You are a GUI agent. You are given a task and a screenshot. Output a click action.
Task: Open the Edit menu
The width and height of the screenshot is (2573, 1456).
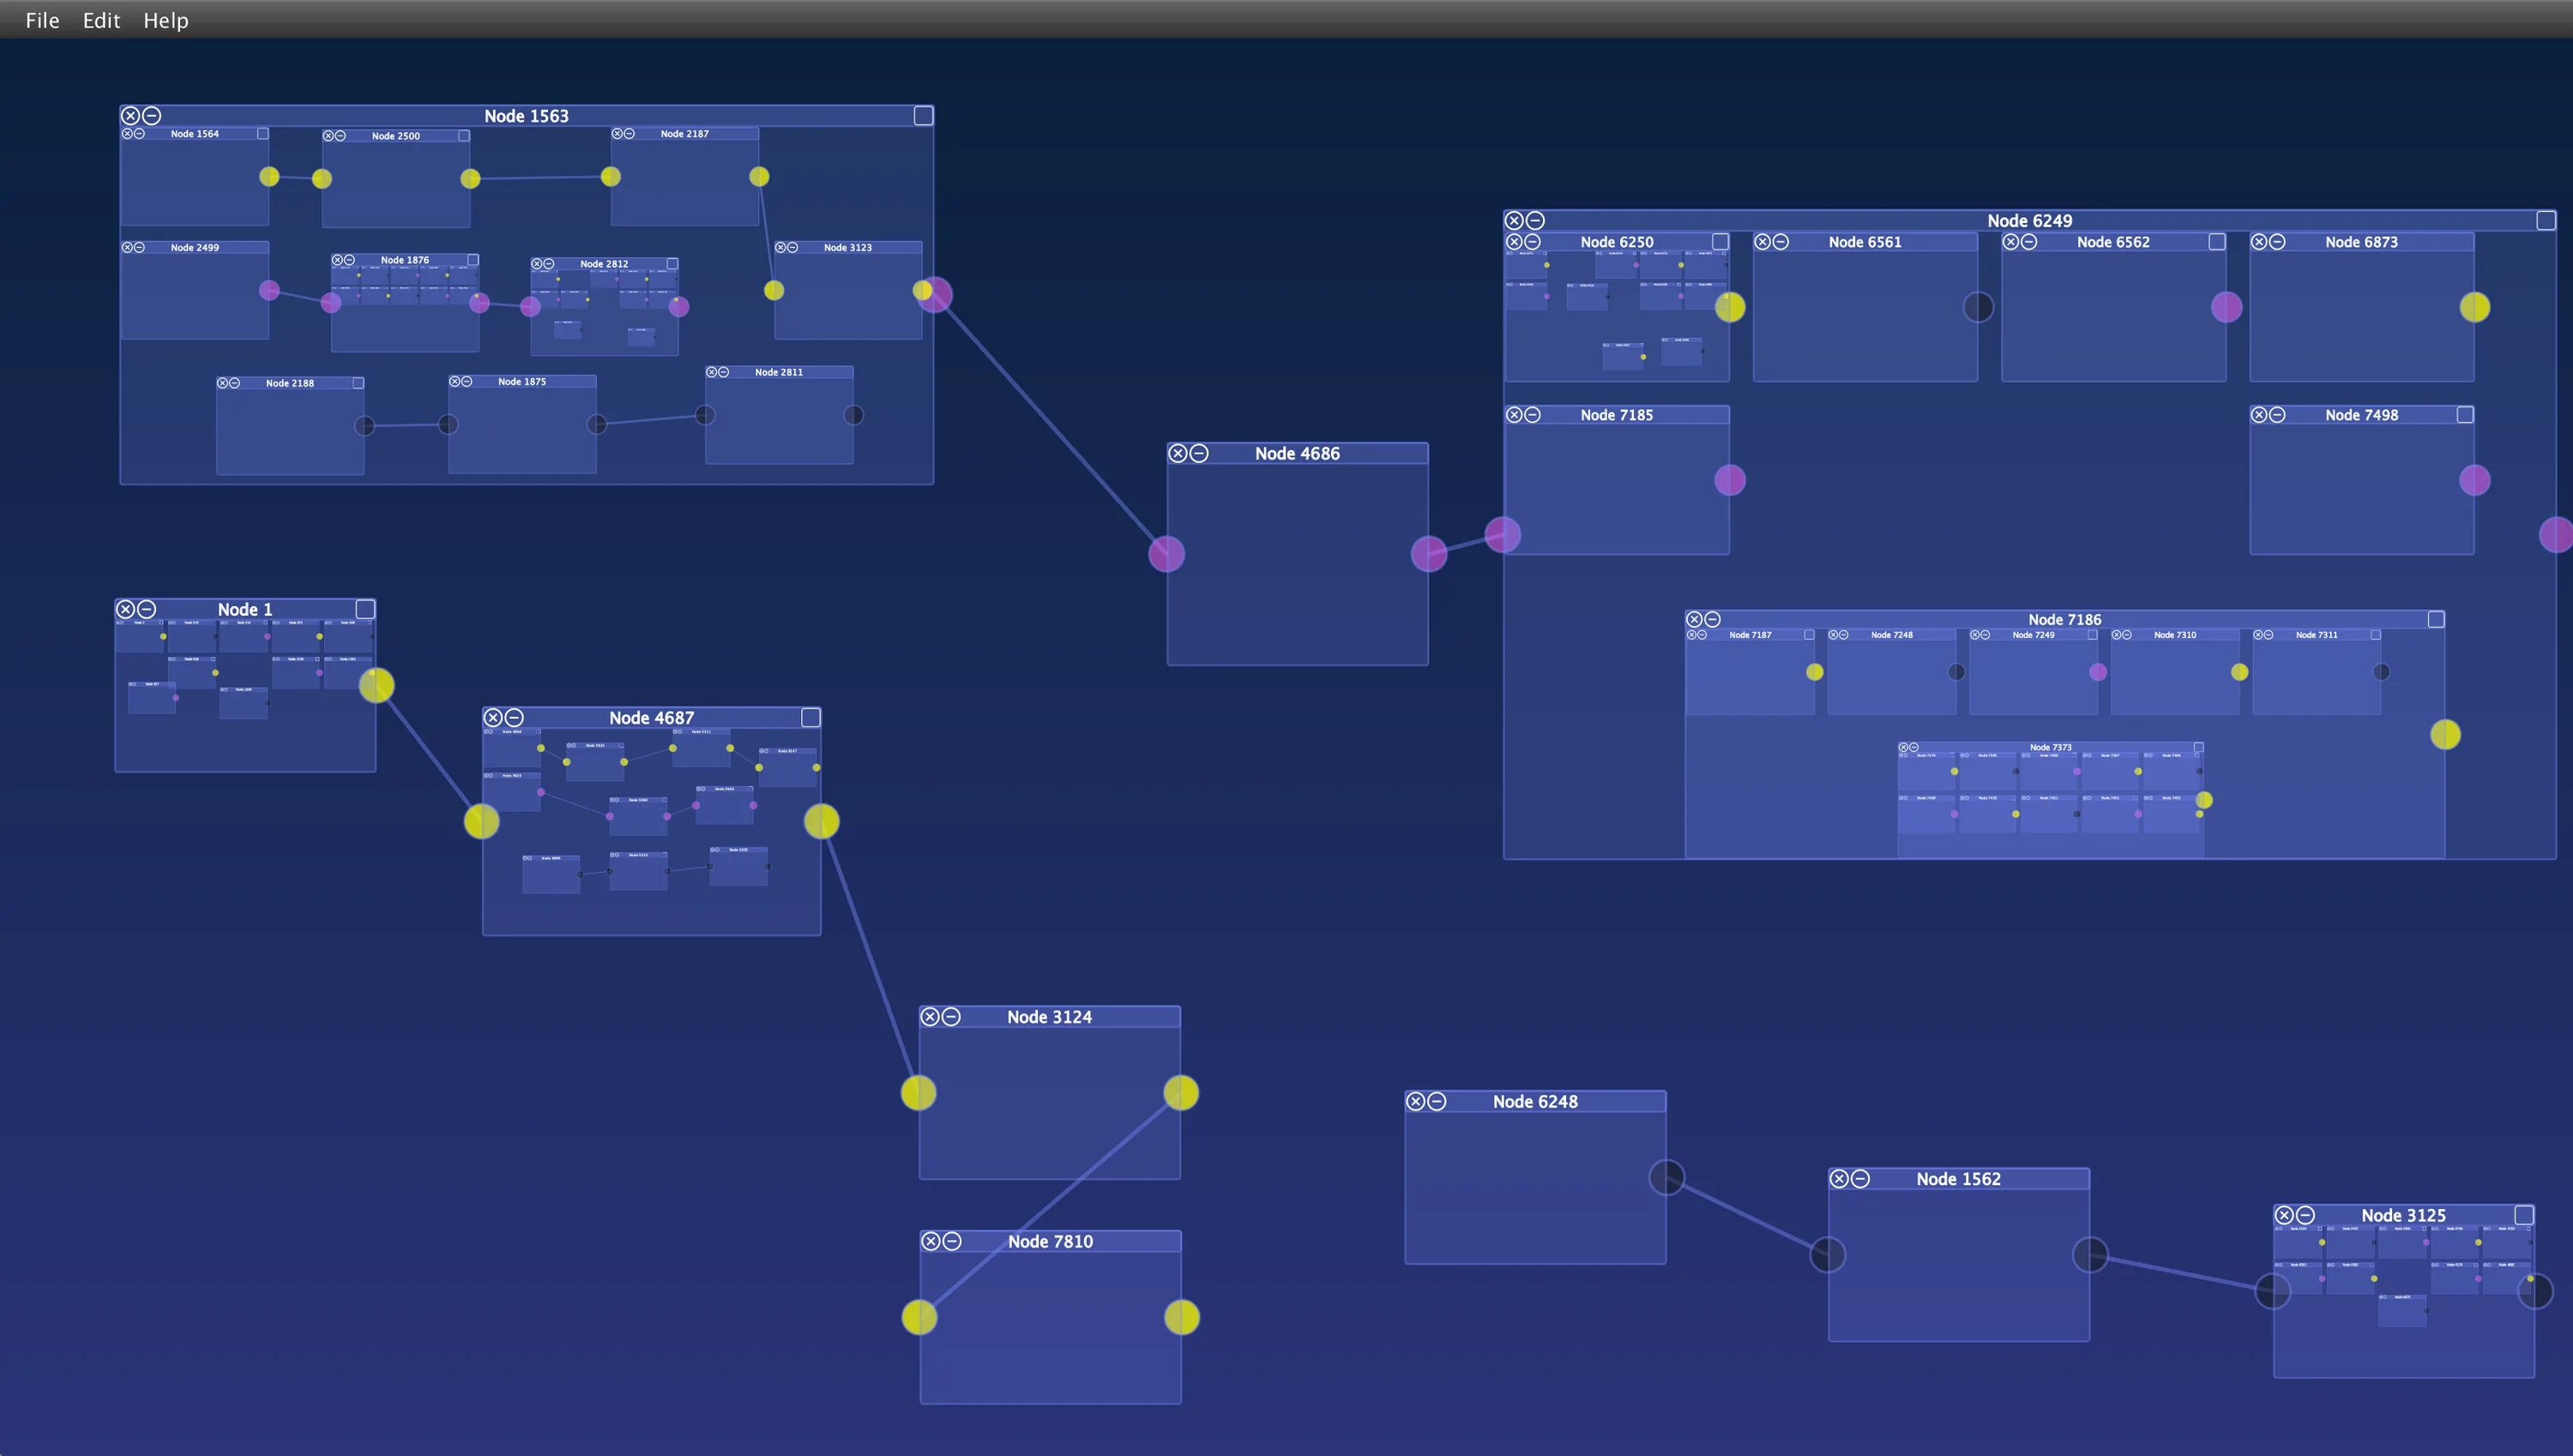point(101,20)
